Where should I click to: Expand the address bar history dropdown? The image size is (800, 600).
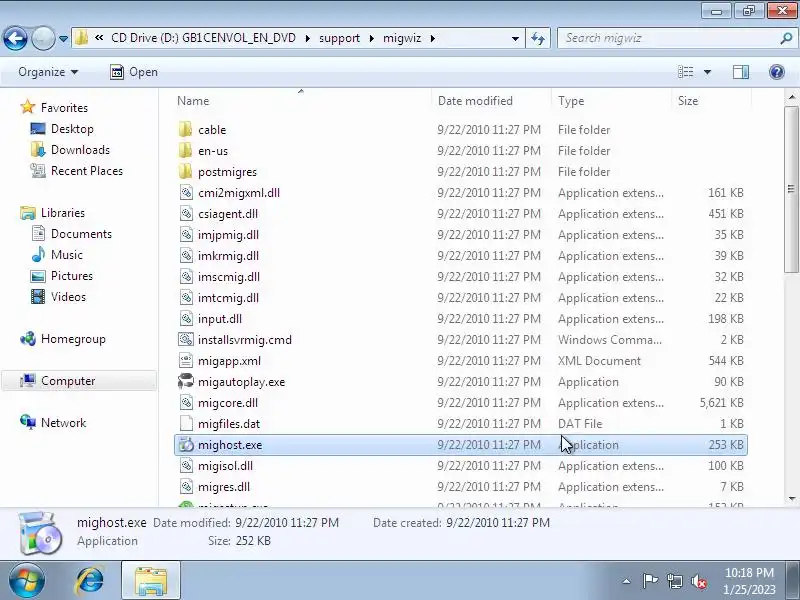click(x=515, y=39)
